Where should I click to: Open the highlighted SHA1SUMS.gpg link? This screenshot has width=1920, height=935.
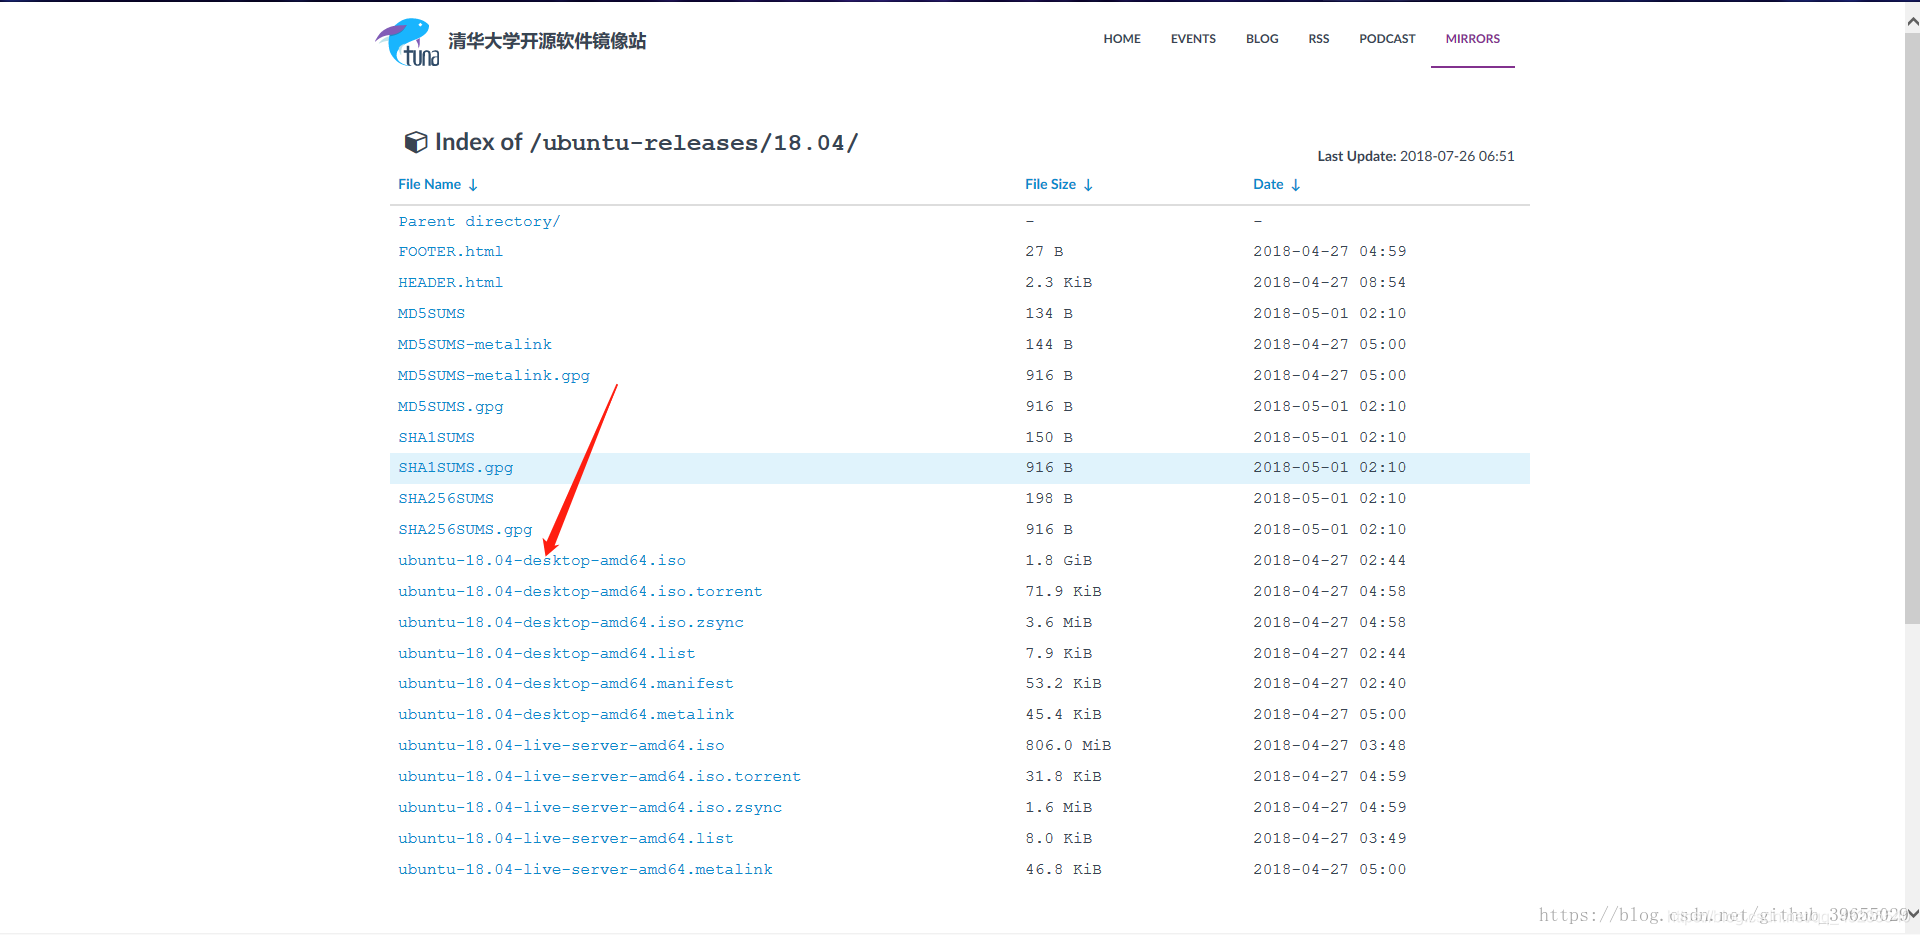(456, 468)
